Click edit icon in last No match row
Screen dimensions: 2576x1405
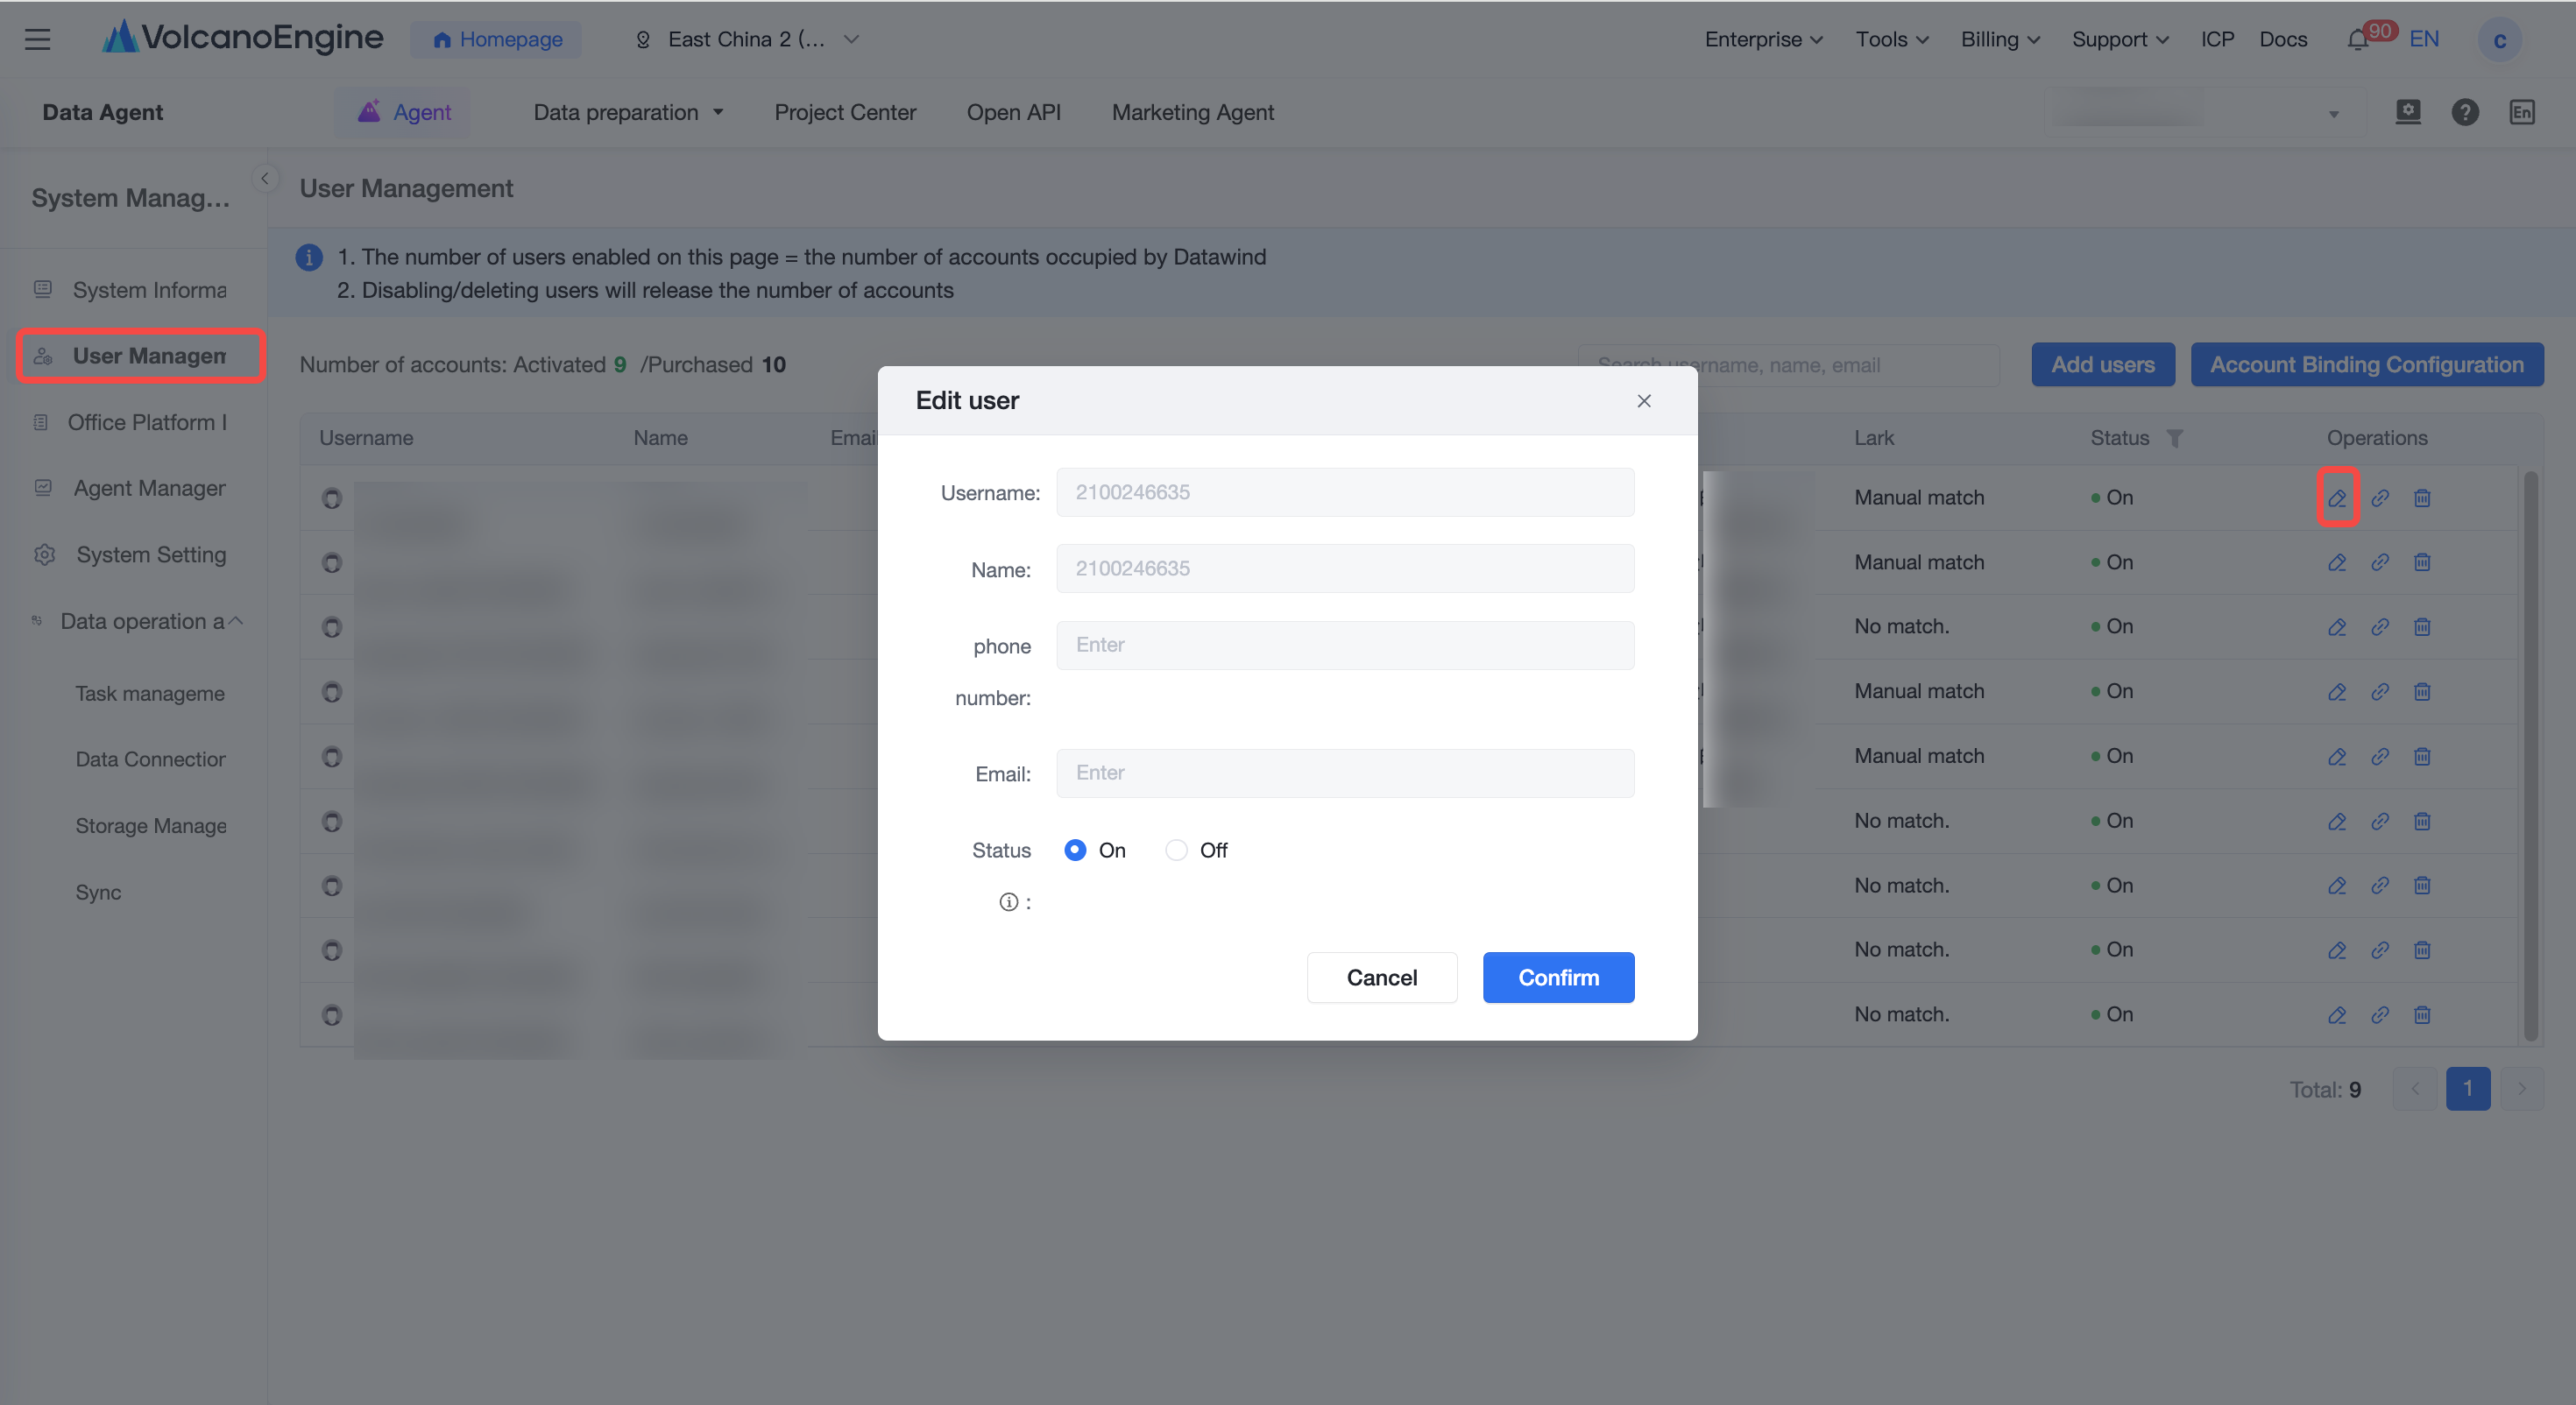tap(2337, 1014)
